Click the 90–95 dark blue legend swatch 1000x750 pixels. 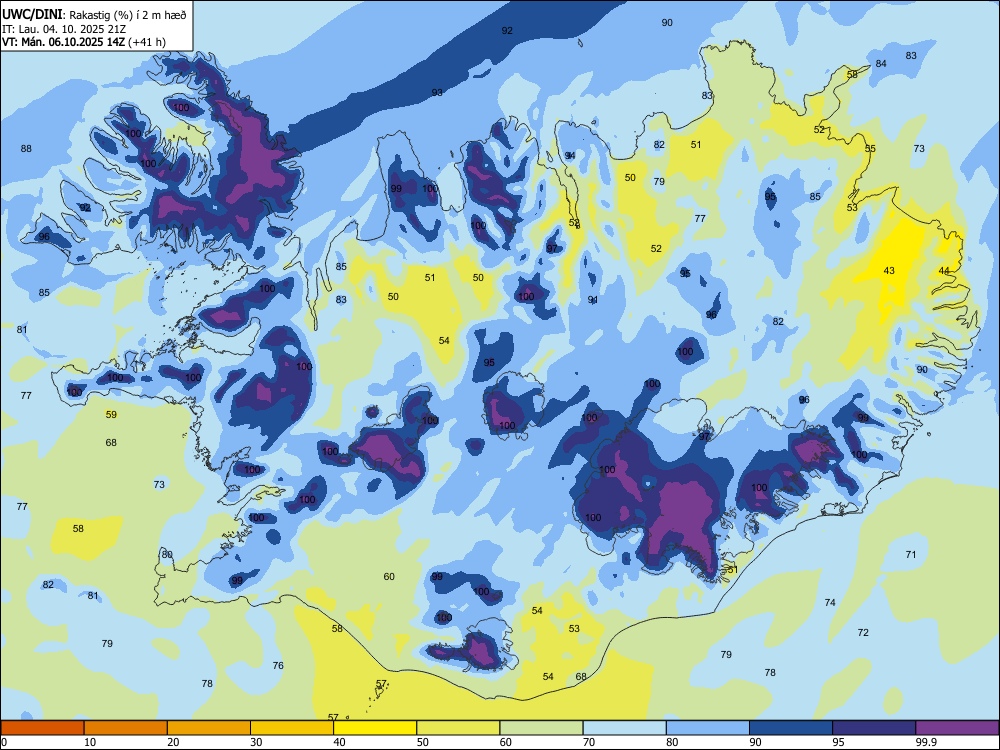(791, 728)
